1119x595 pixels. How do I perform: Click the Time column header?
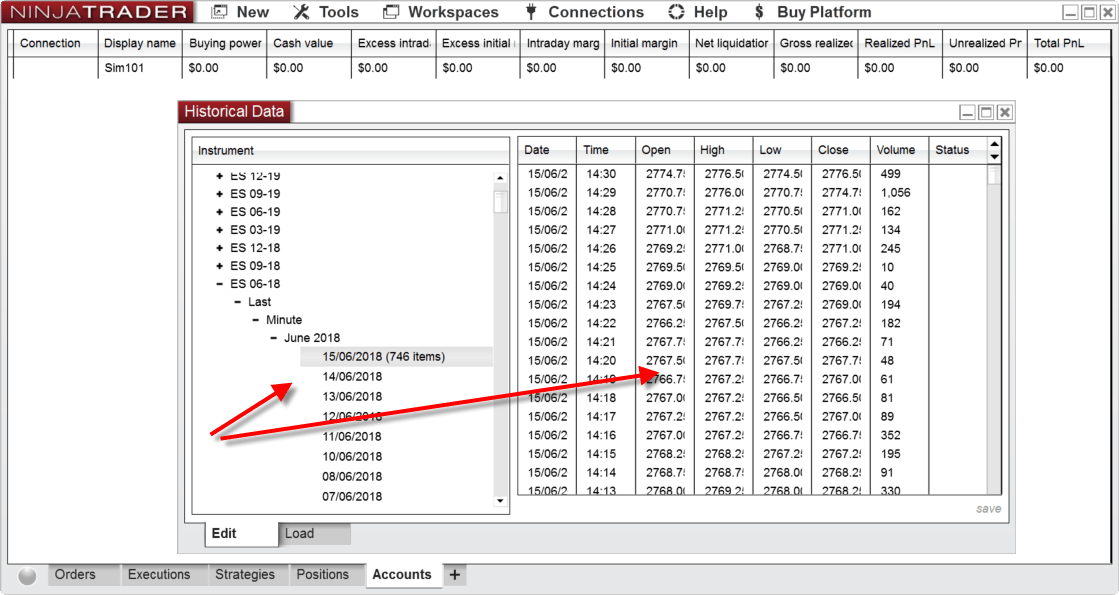click(x=606, y=150)
